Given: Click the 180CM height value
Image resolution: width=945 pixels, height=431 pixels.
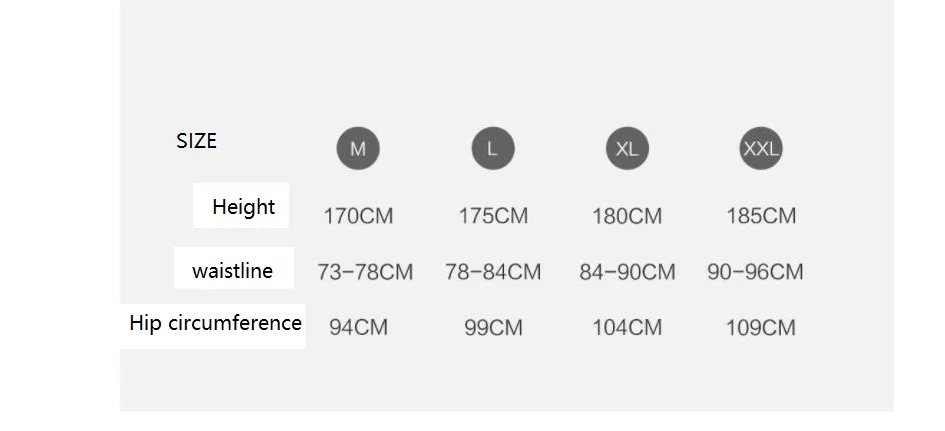Looking at the screenshot, I should tap(627, 216).
